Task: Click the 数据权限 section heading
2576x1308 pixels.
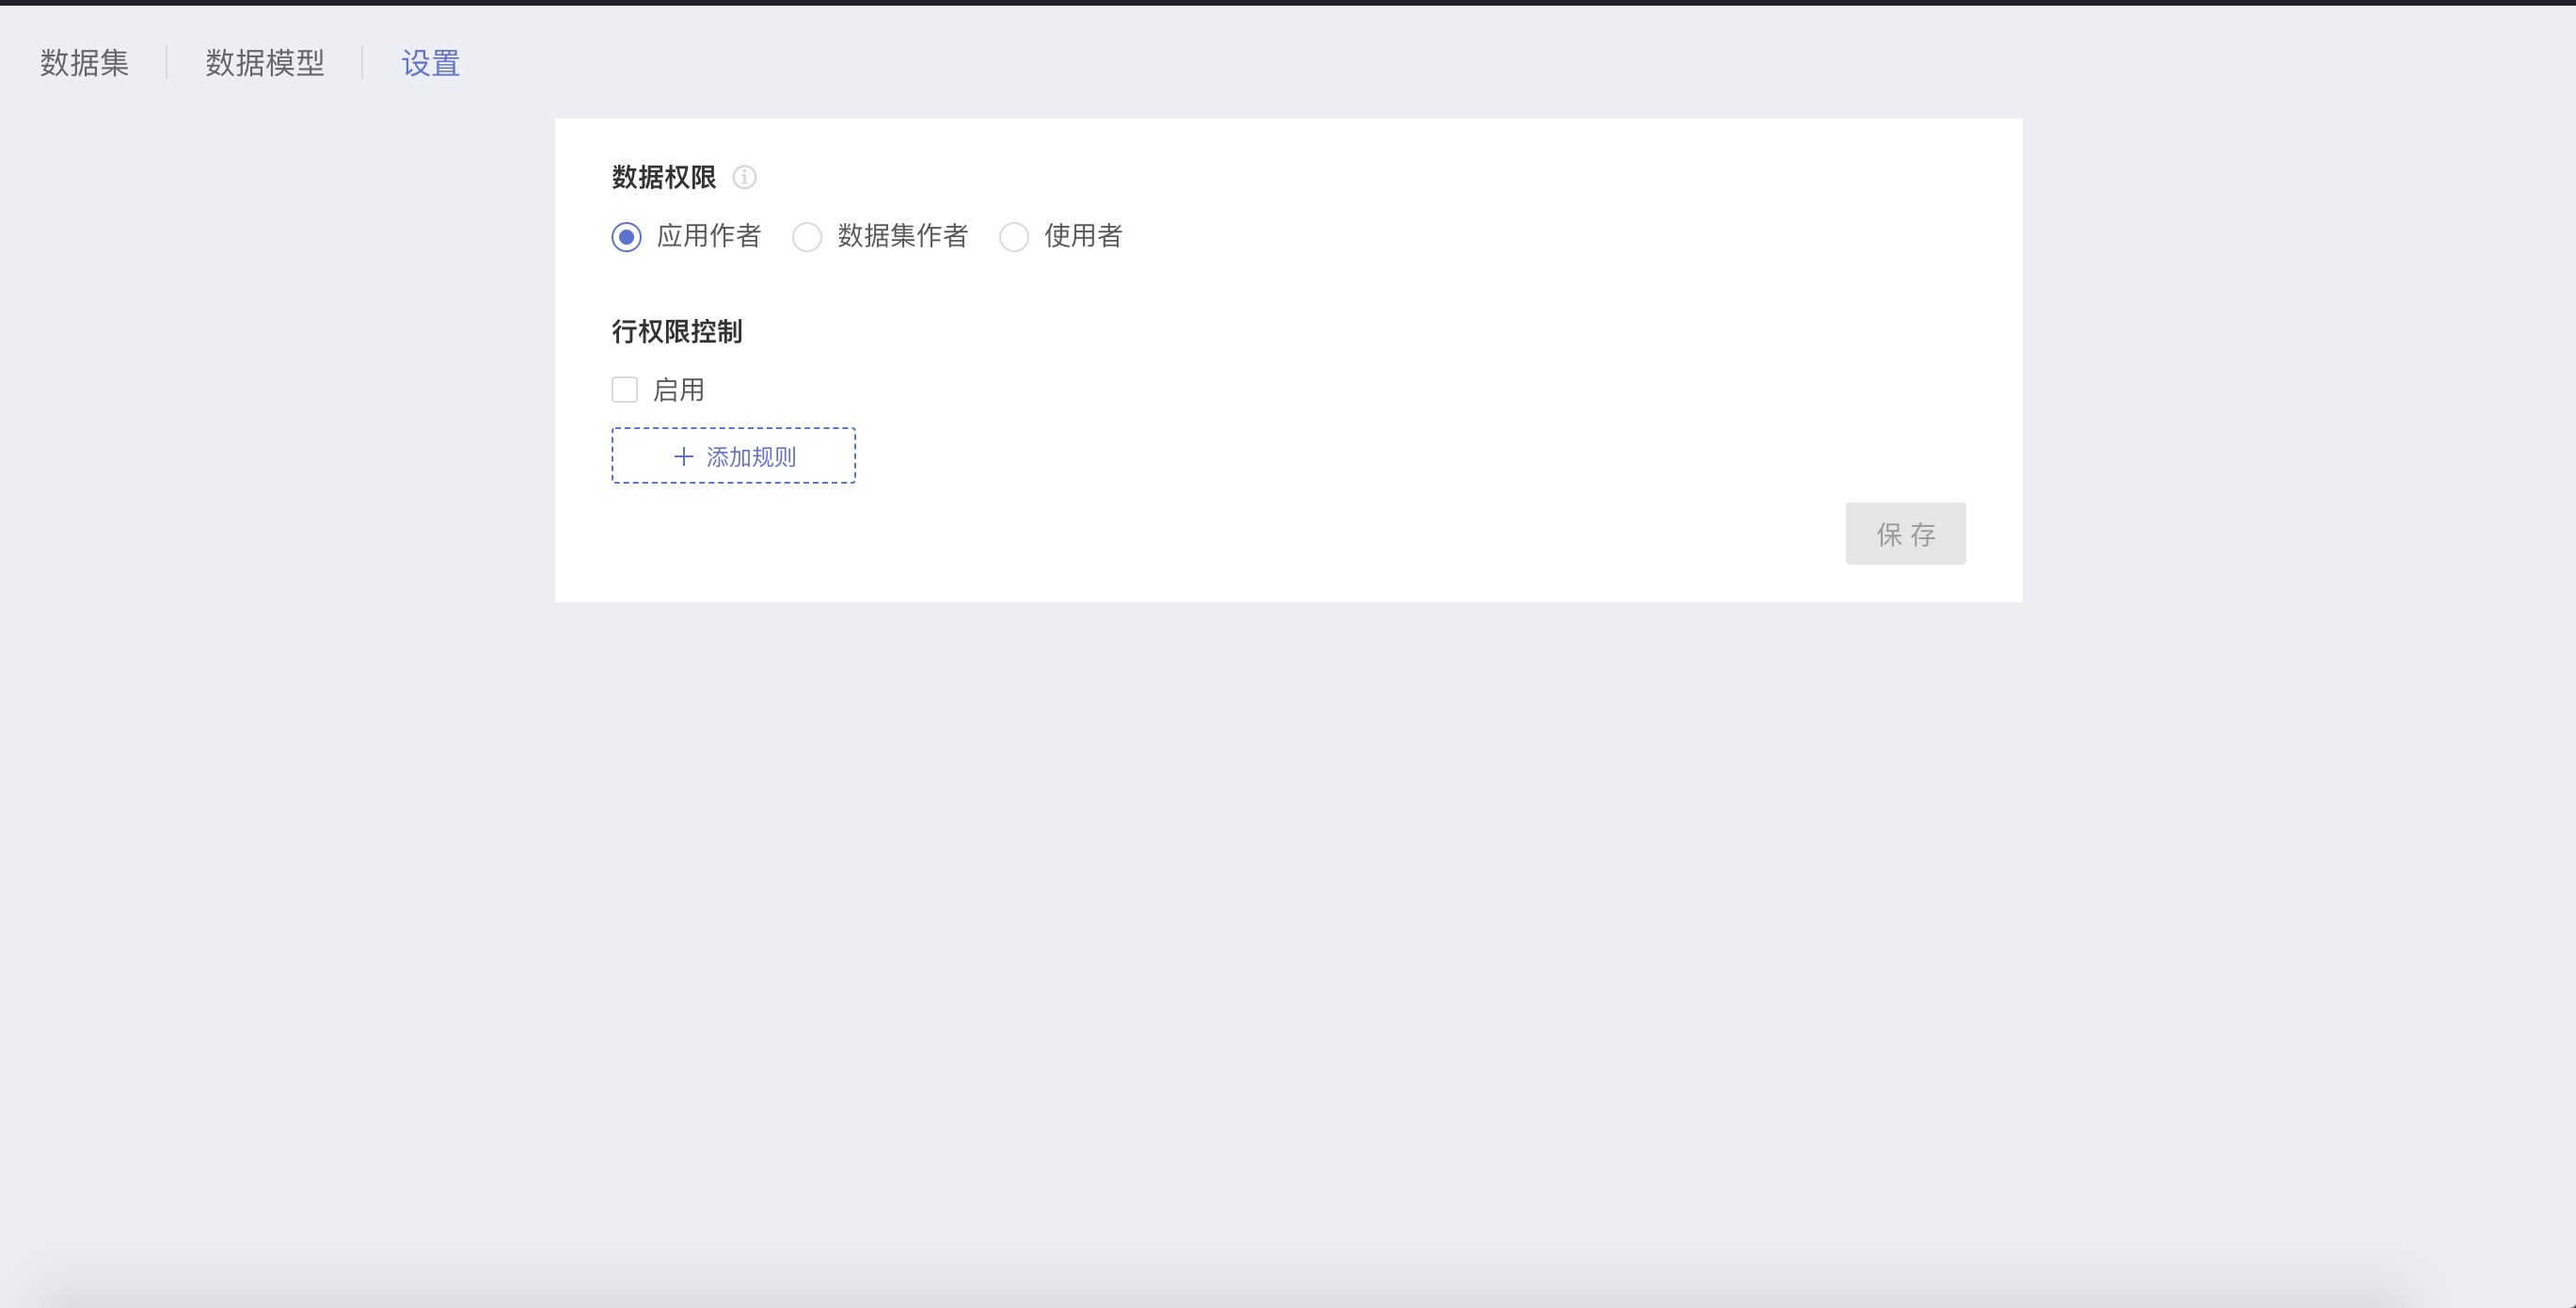Action: (664, 177)
